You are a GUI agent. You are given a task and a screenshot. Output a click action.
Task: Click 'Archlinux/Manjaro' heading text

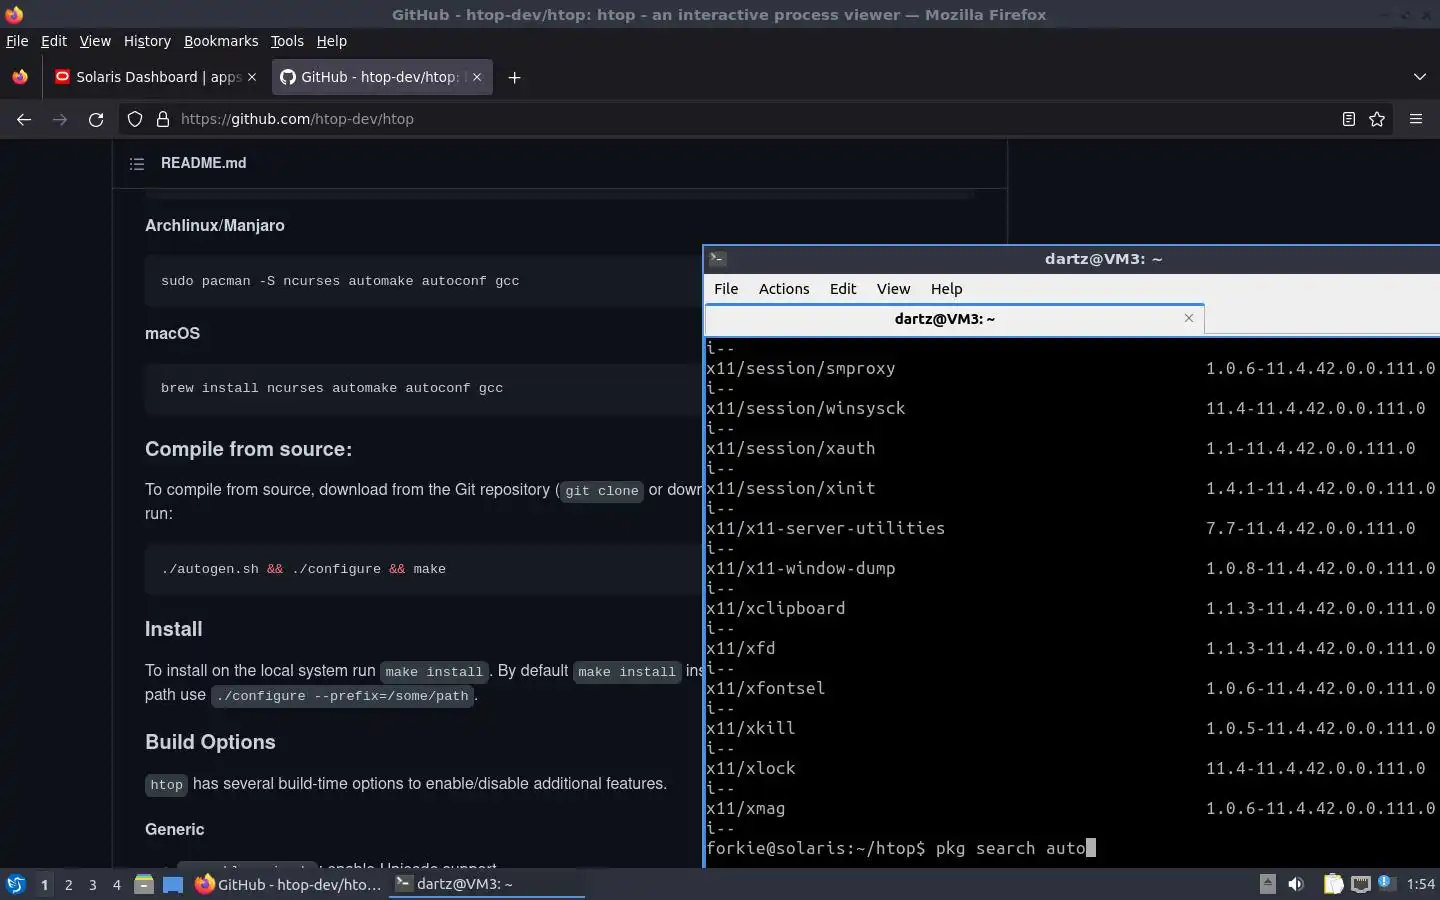[x=214, y=225]
